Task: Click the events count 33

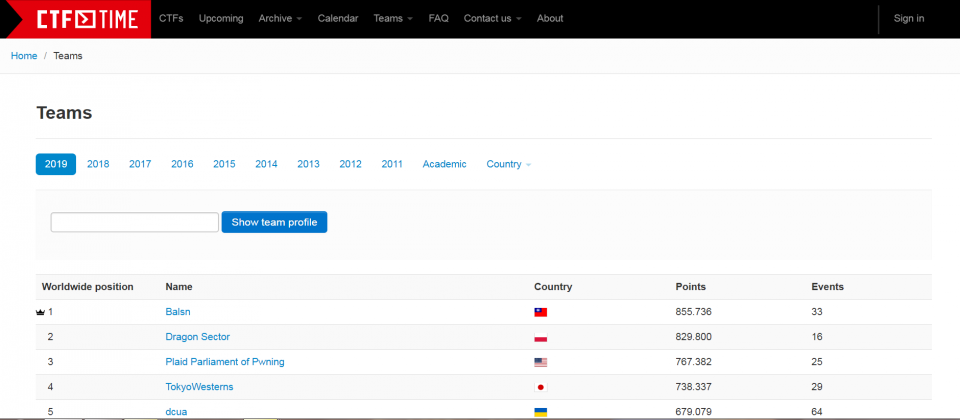Action: click(817, 312)
